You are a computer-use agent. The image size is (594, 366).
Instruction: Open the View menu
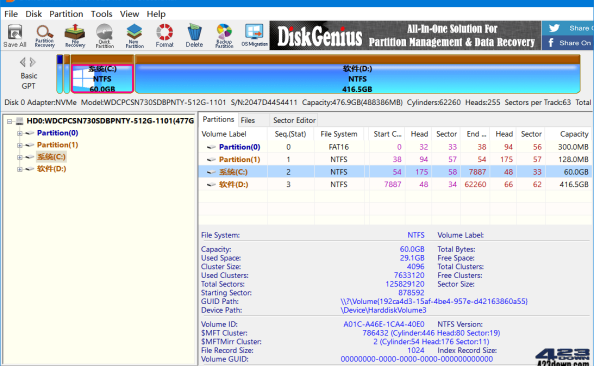click(x=129, y=14)
